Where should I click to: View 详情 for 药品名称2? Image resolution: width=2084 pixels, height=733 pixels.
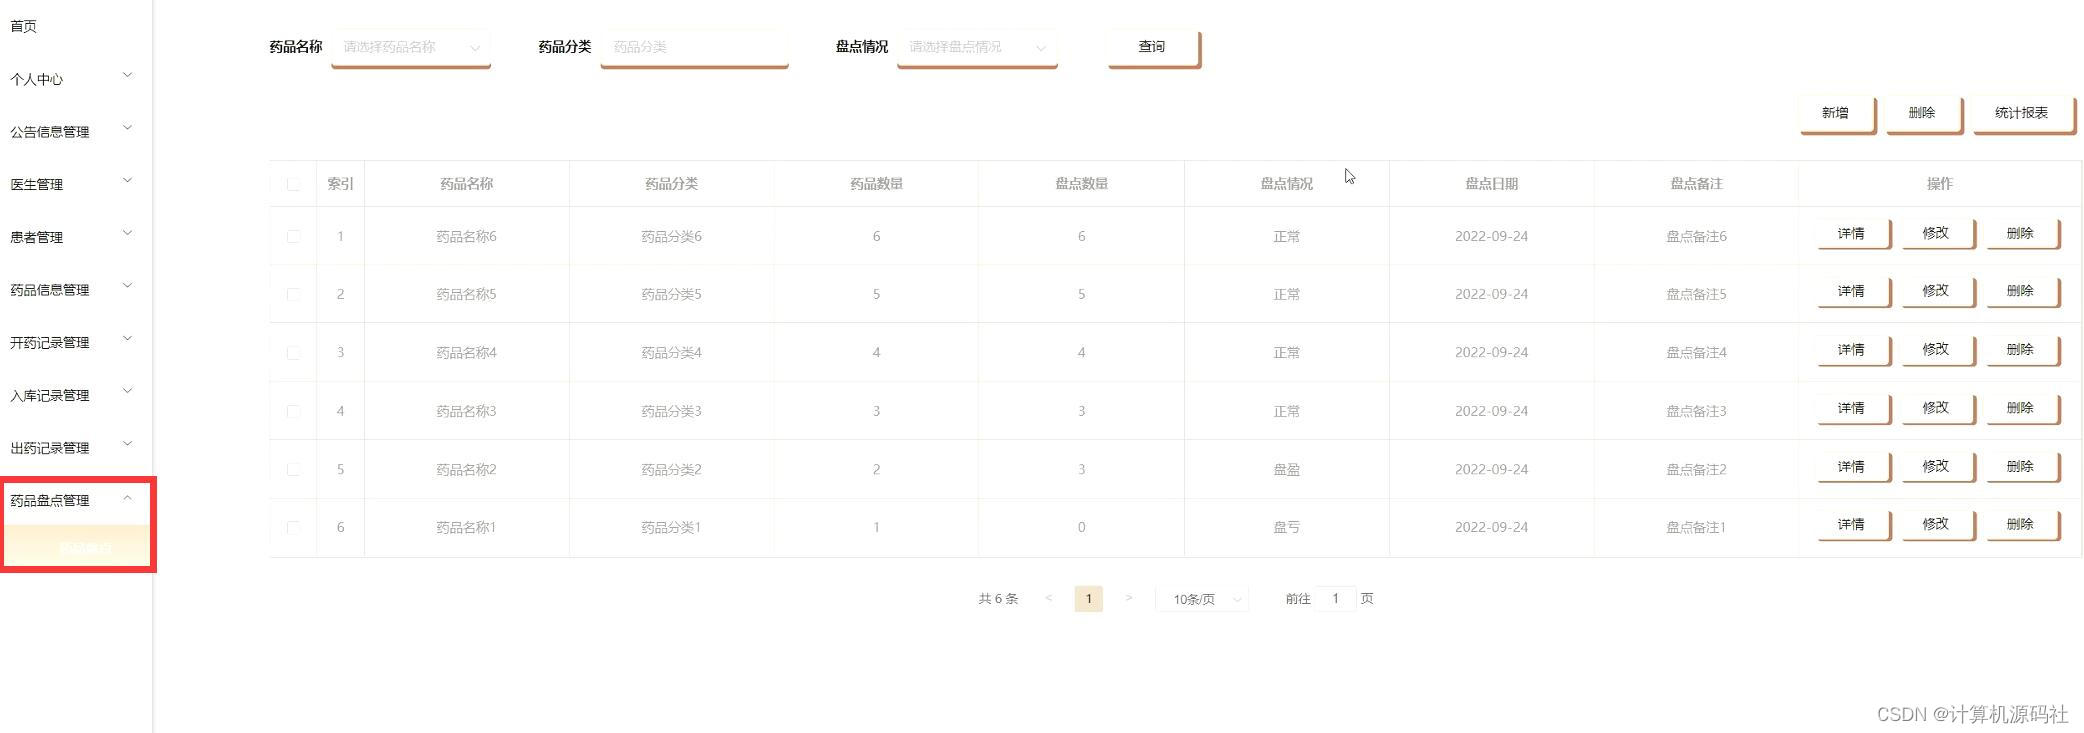point(1853,467)
